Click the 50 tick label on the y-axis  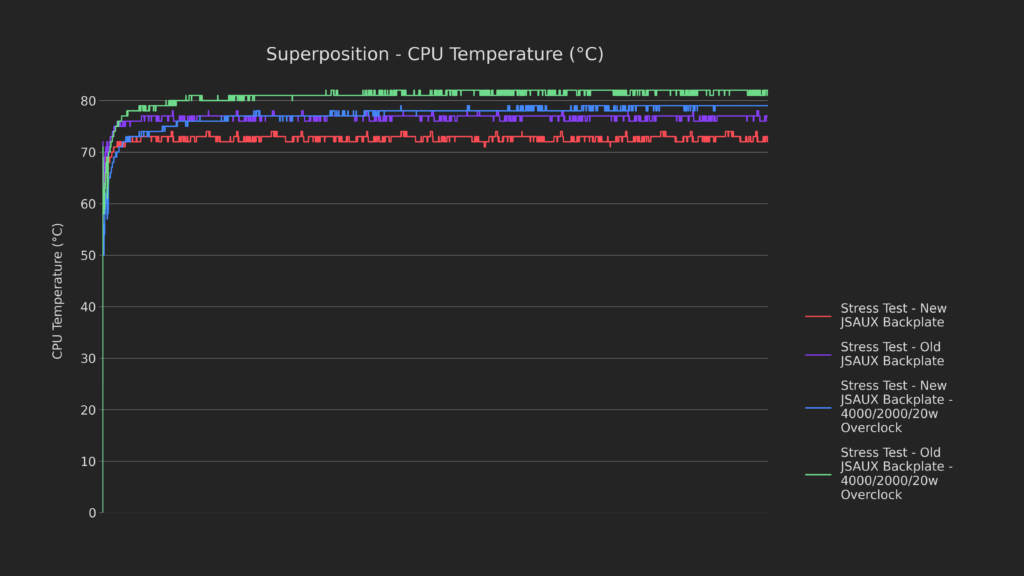click(88, 256)
